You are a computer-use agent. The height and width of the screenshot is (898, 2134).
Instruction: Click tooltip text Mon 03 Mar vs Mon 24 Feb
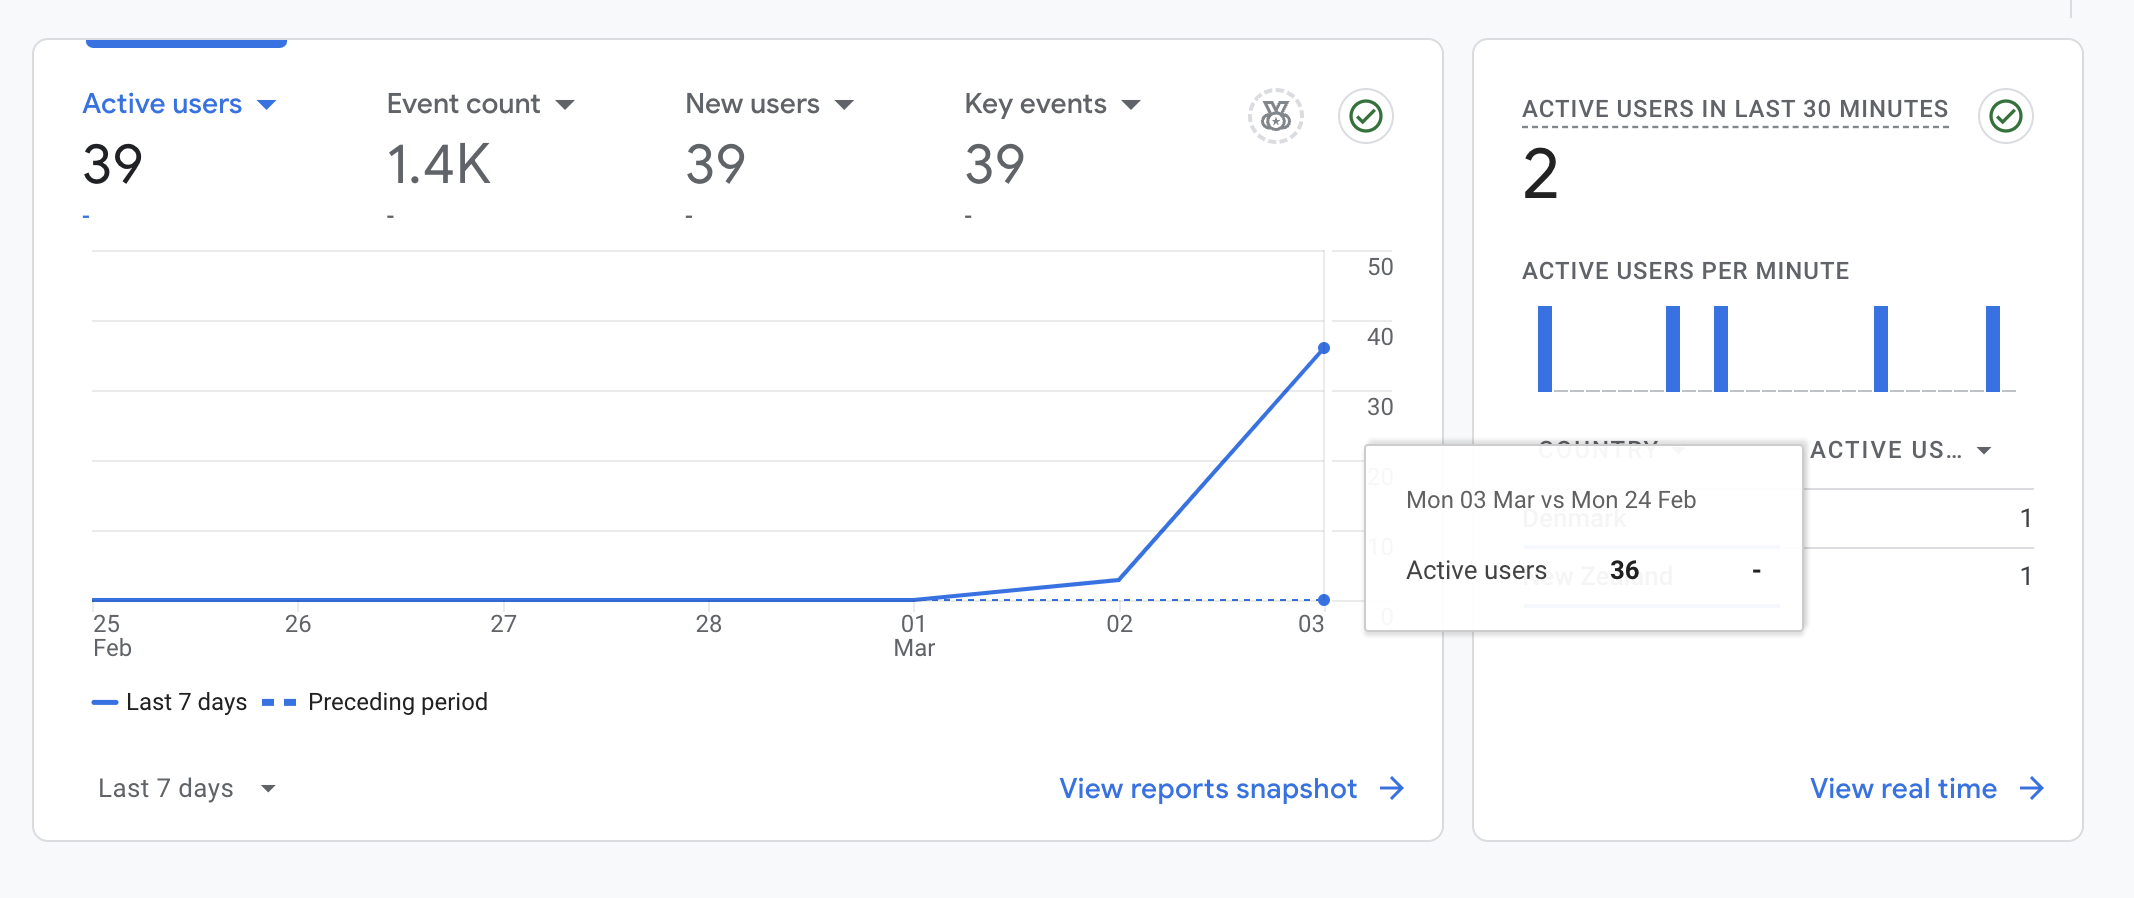(1551, 500)
